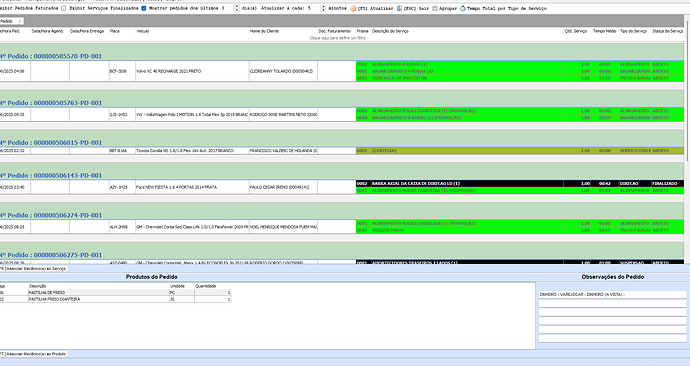Click [F7] Associar Mecânico(s) ao Produto
This screenshot has height=366, width=690.
(33, 354)
